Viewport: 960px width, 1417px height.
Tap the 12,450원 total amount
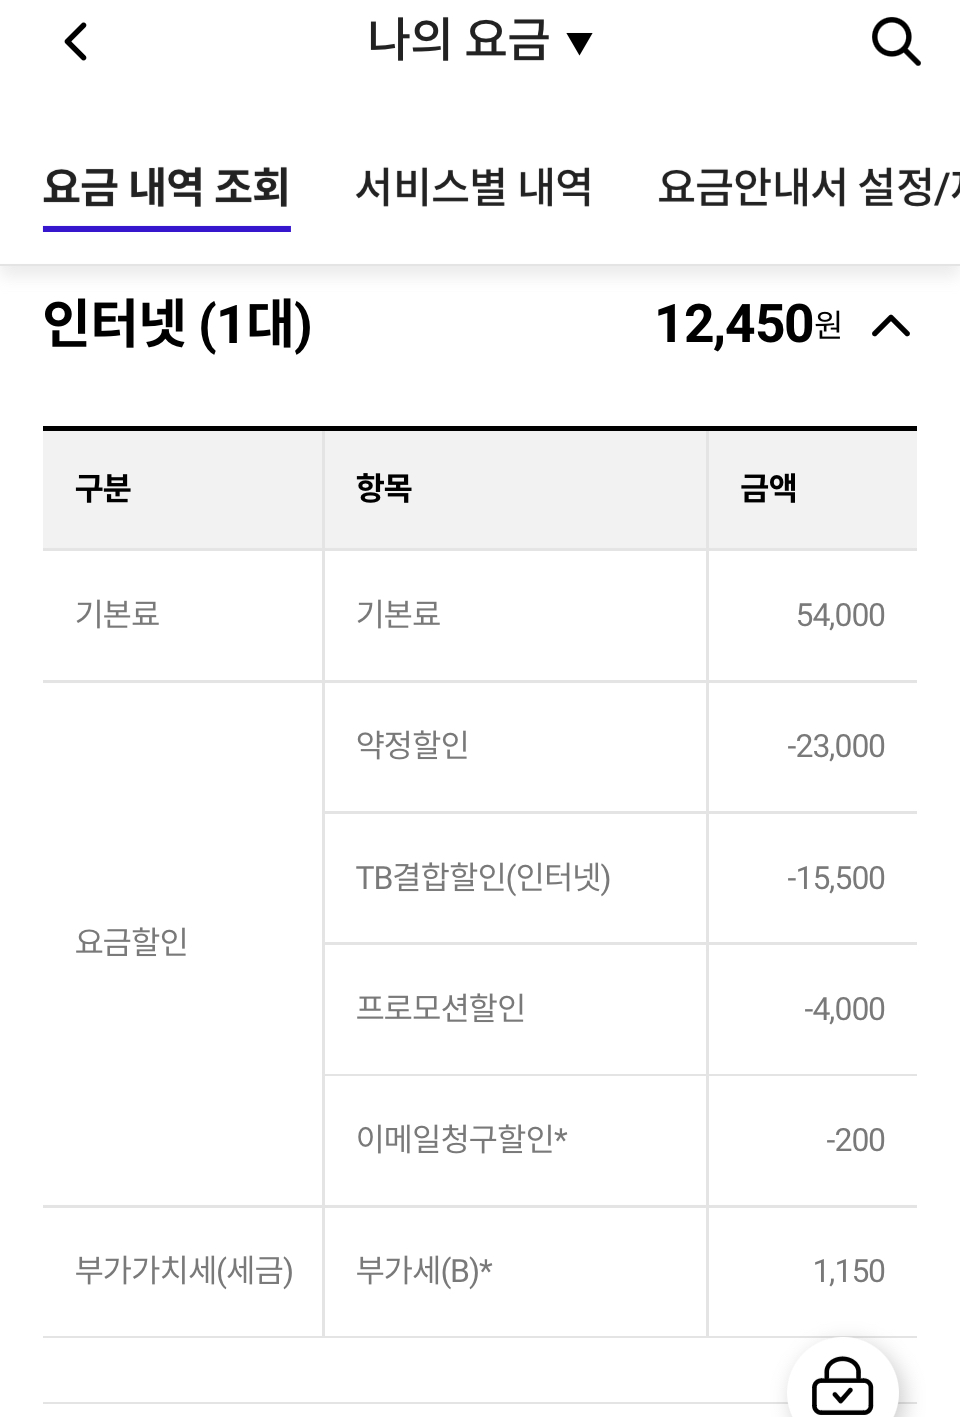coord(748,325)
